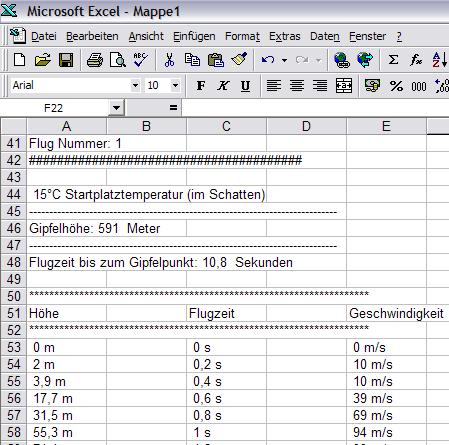
Task: Select the '15°C Startplatztemperatur' cell
Action: tap(66, 194)
